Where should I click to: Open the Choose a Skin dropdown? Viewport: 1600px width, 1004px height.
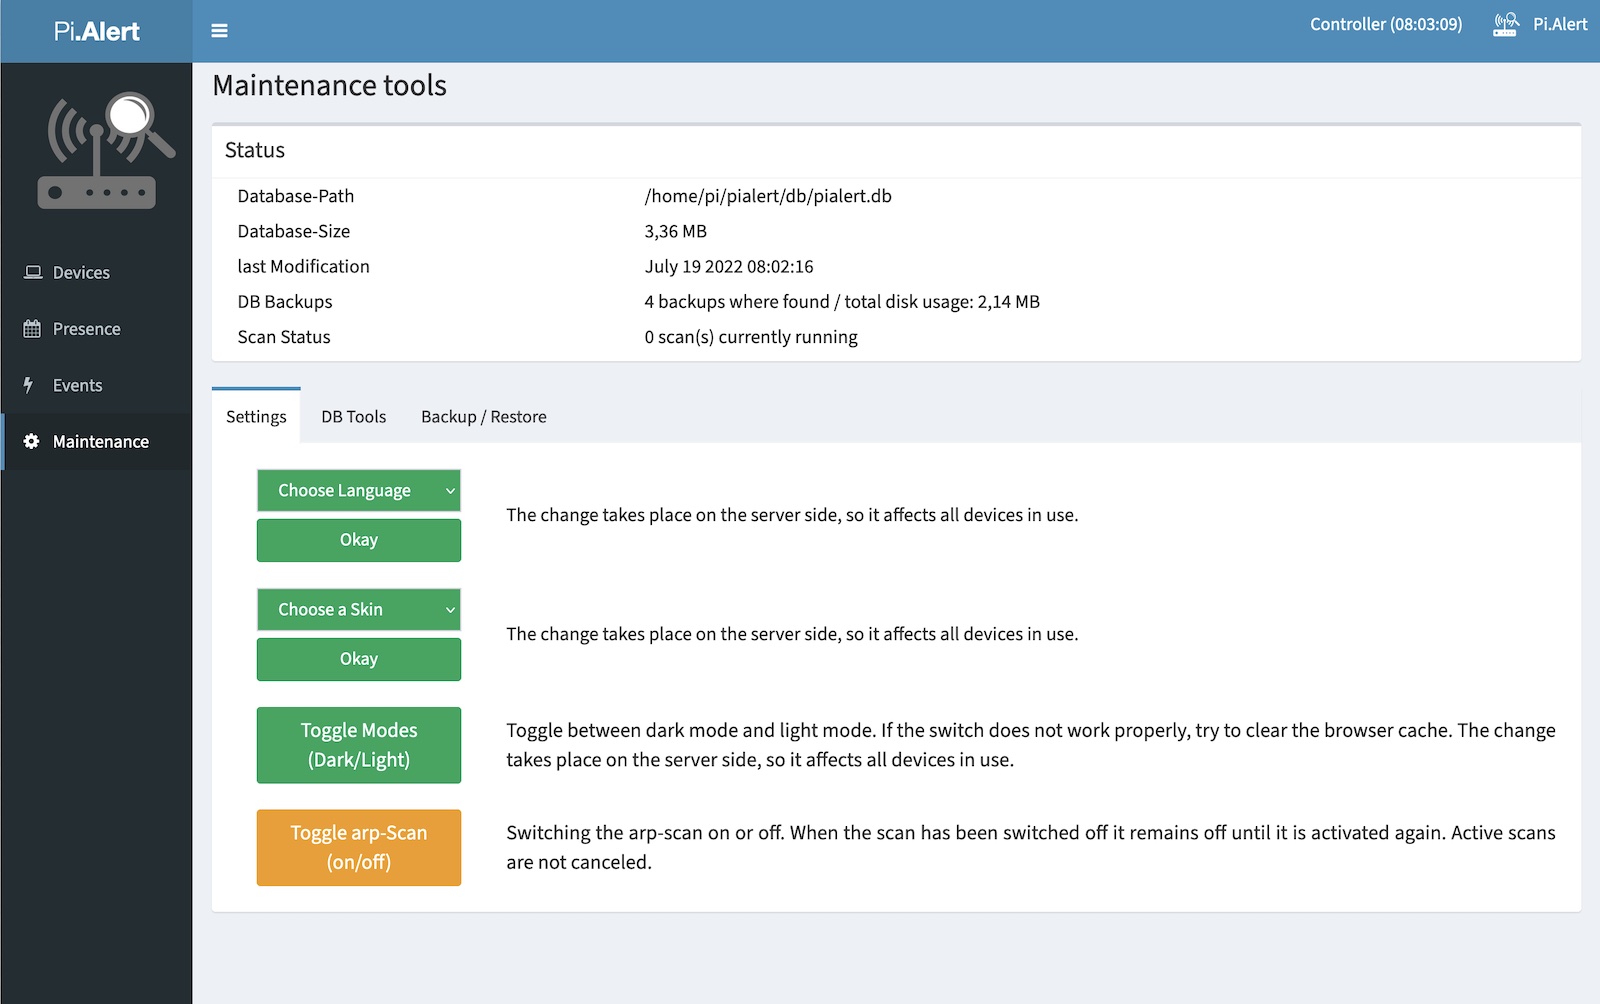[x=358, y=609]
